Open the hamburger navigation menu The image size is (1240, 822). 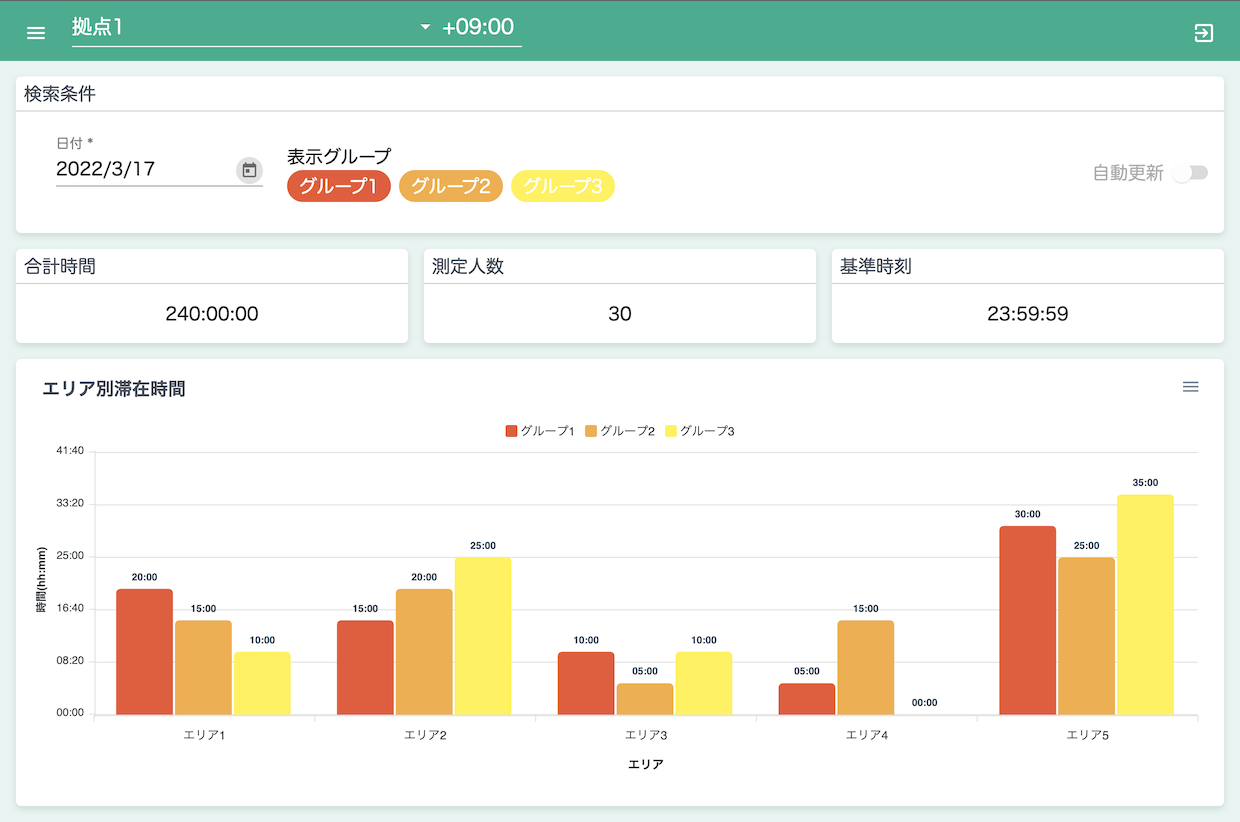(36, 32)
